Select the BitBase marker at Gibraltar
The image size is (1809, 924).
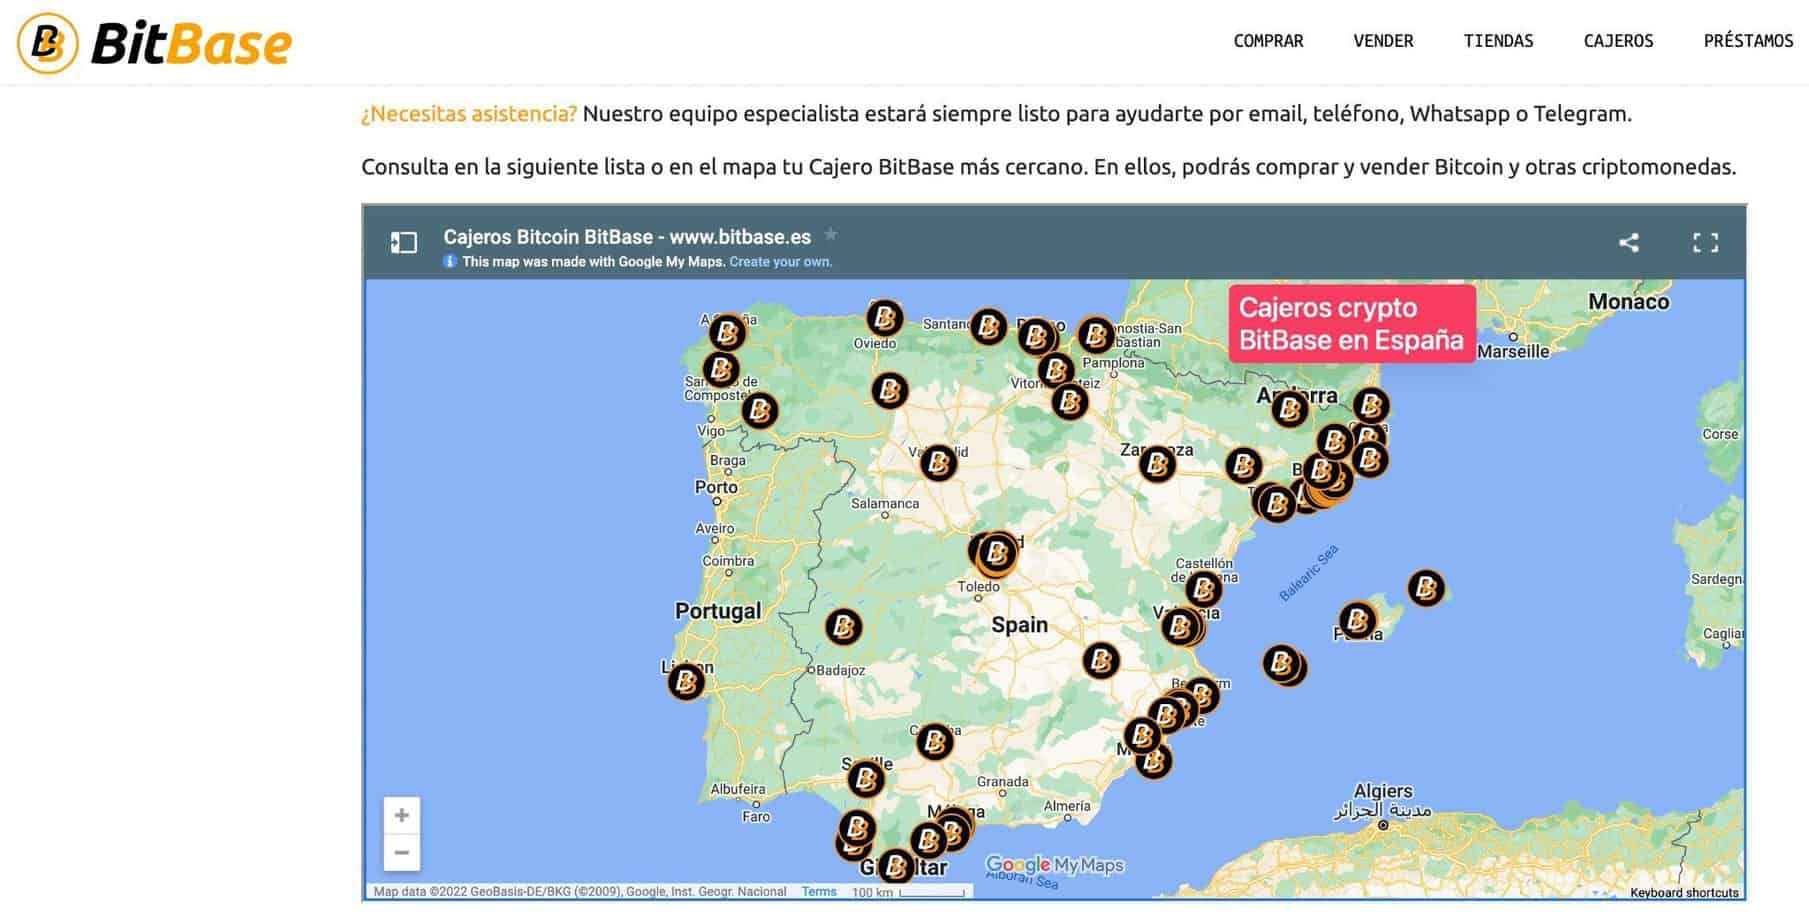point(896,866)
